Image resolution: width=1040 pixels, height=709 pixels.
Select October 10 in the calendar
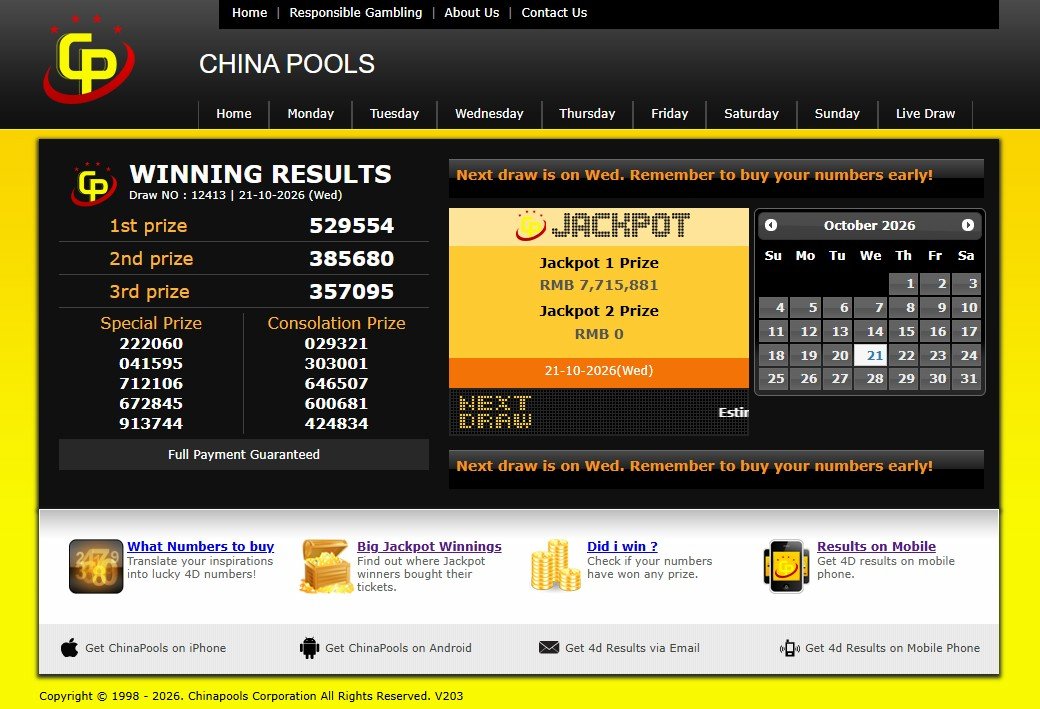click(x=966, y=308)
